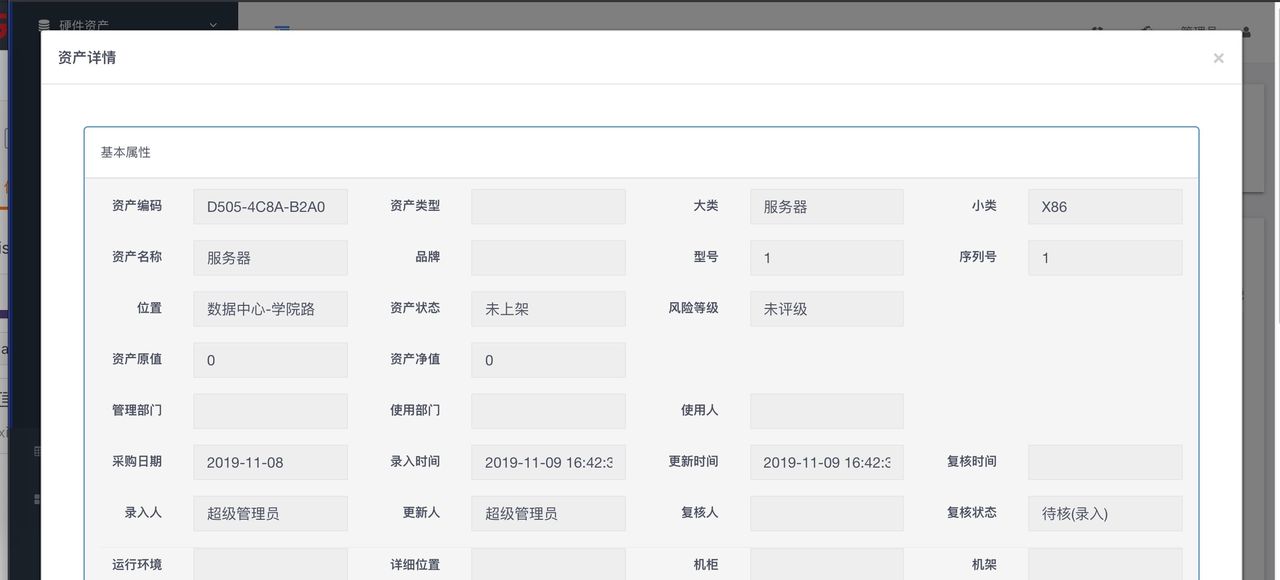This screenshot has height=580, width=1280.
Task: Click the 风险等级 field showing 未评级
Action: pyautogui.click(x=827, y=308)
